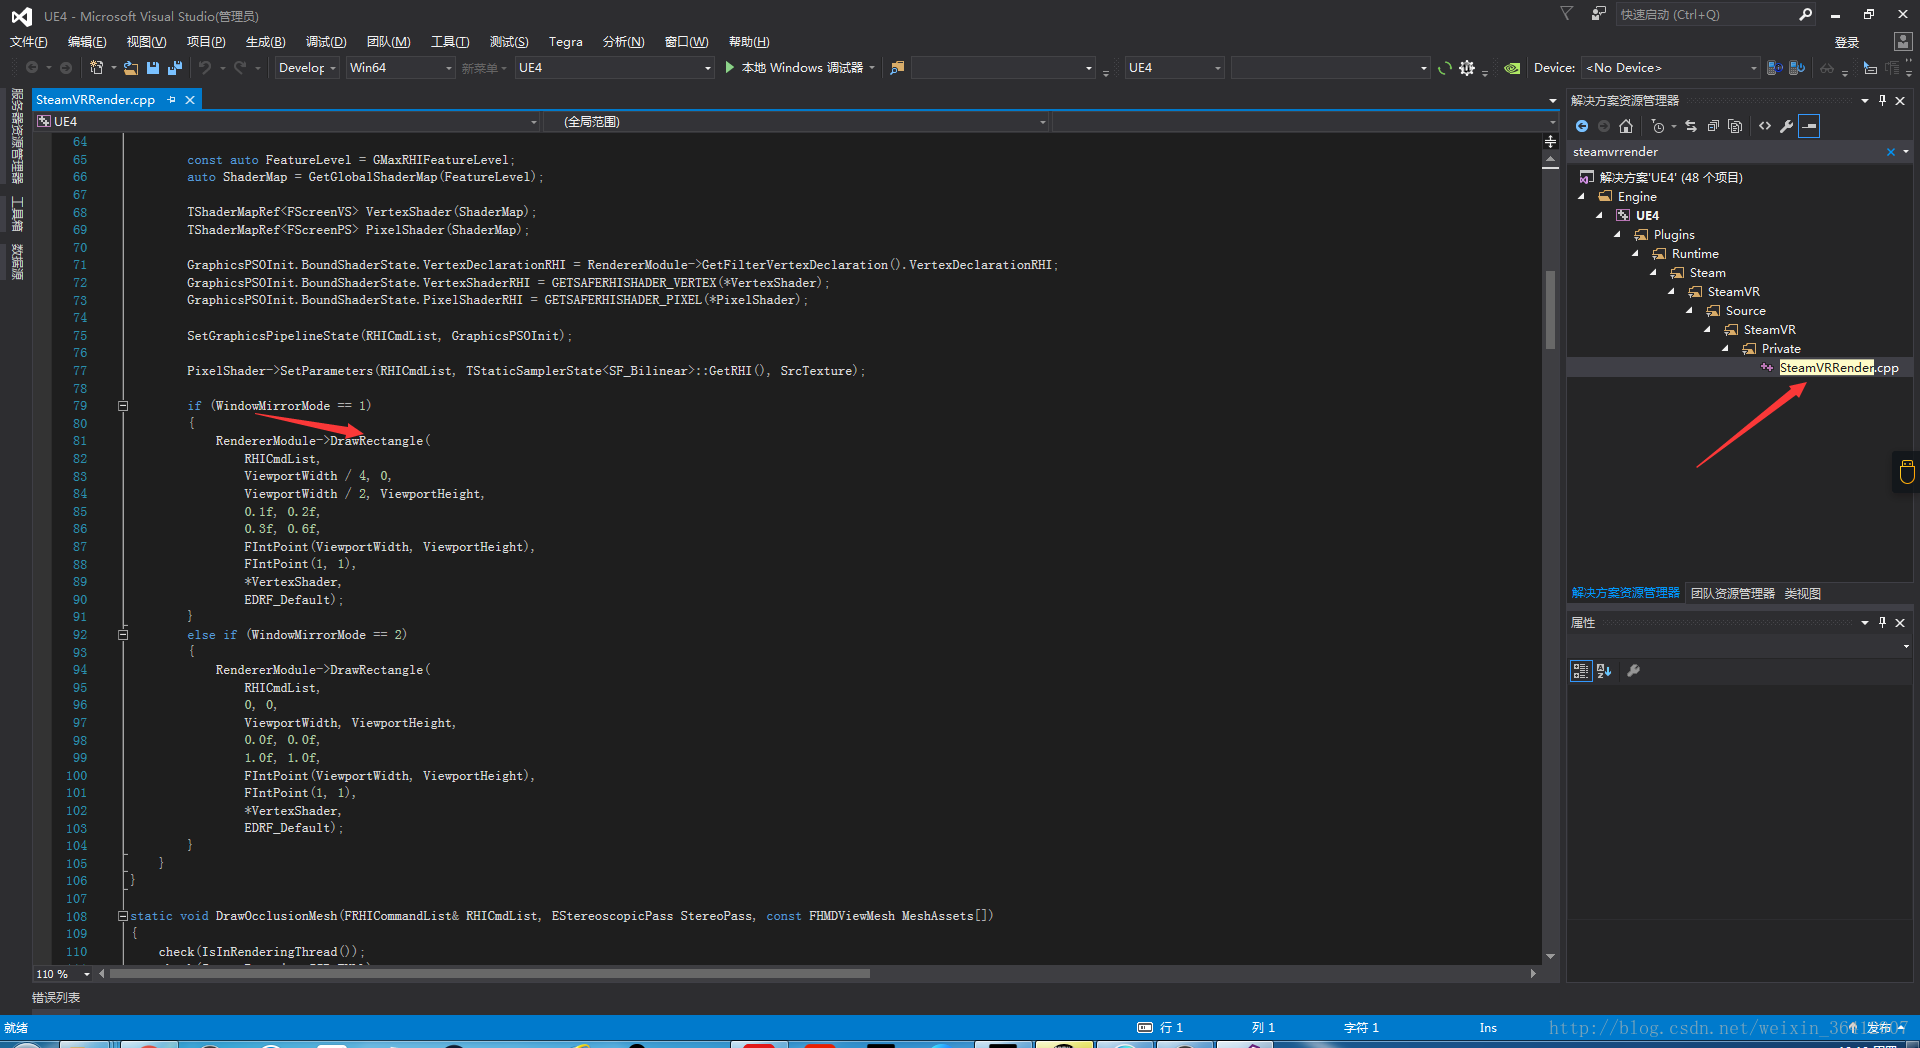This screenshot has width=1920, height=1048.
Task: Open the 编辑(E) menu
Action: (x=87, y=42)
